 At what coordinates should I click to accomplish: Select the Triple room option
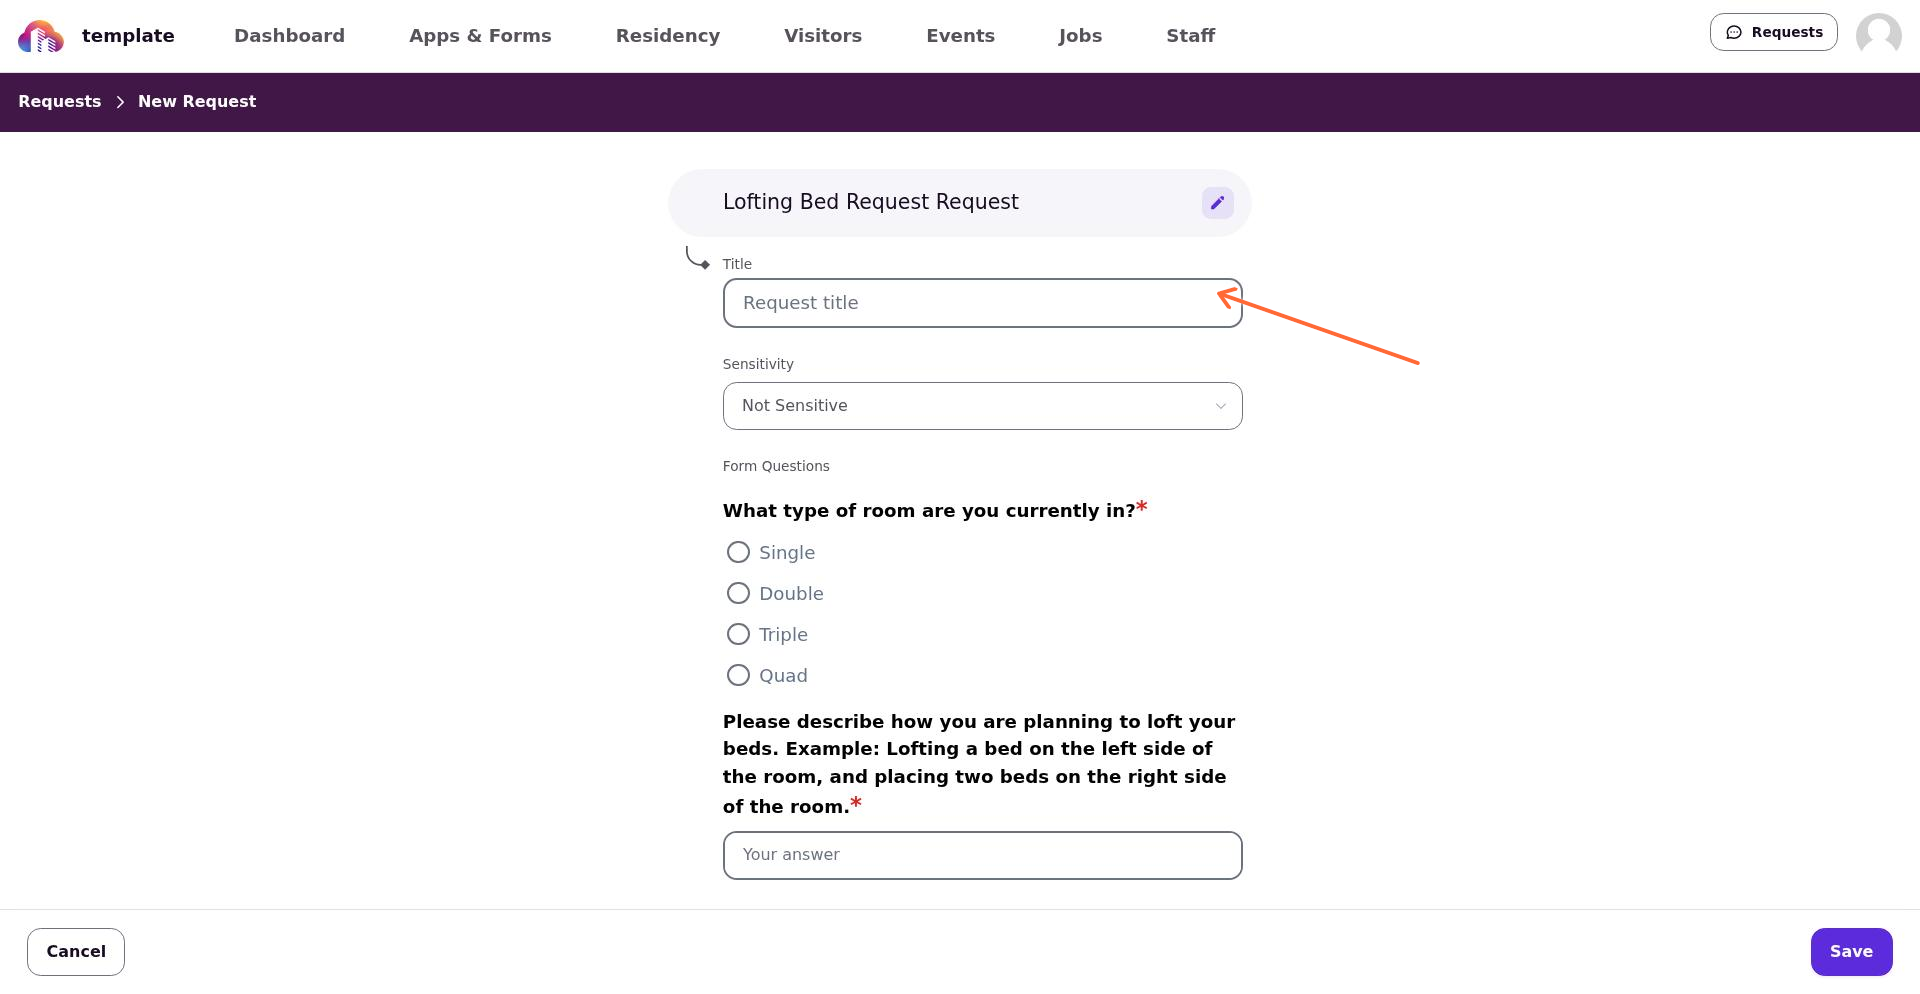click(x=738, y=634)
